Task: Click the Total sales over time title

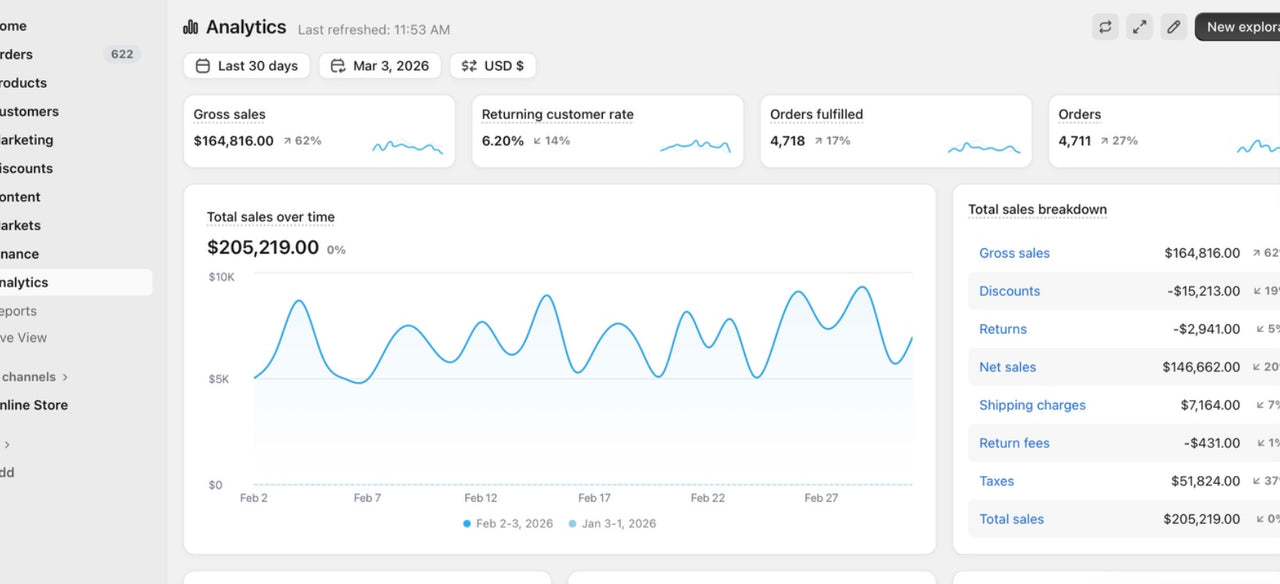Action: 271,217
